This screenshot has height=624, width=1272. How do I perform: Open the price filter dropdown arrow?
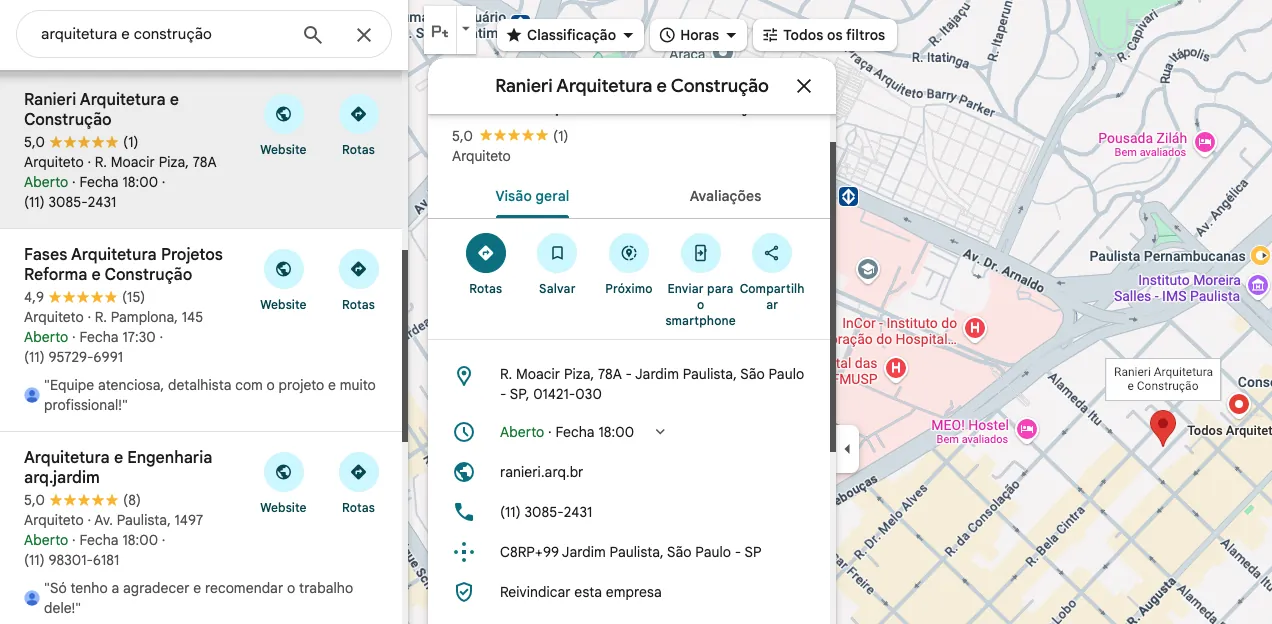tap(465, 30)
